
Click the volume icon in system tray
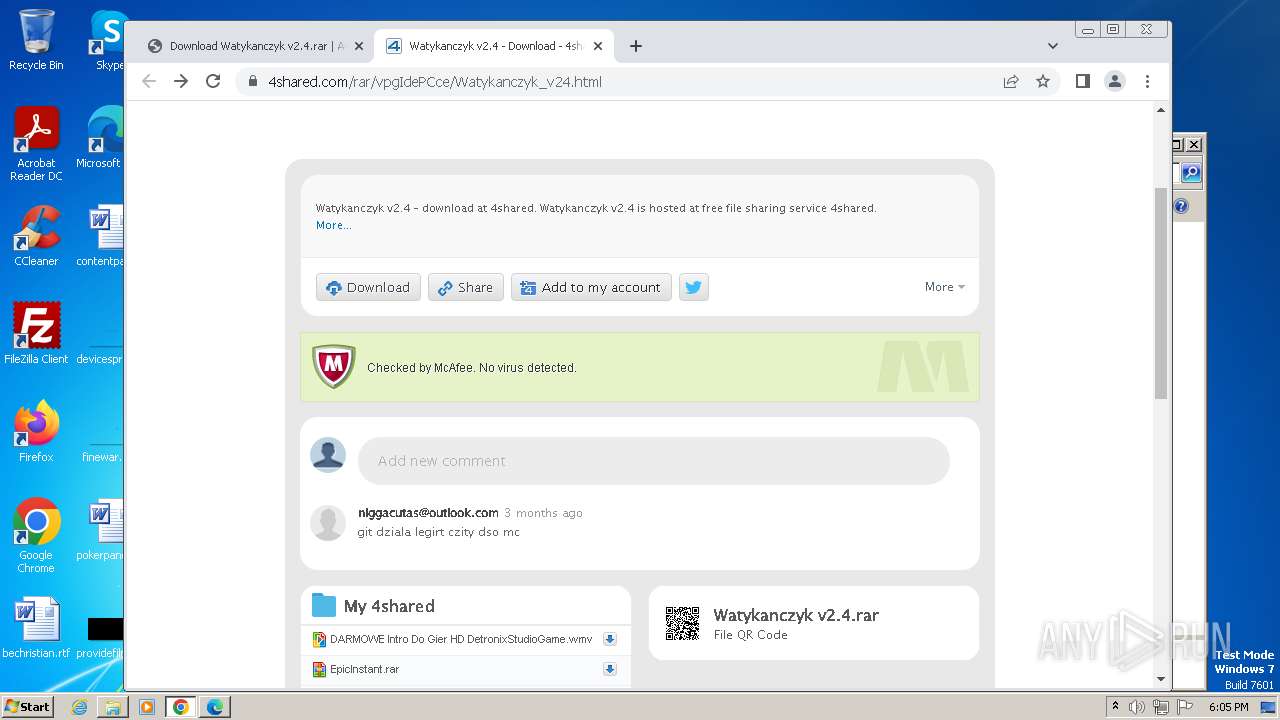(x=1136, y=707)
